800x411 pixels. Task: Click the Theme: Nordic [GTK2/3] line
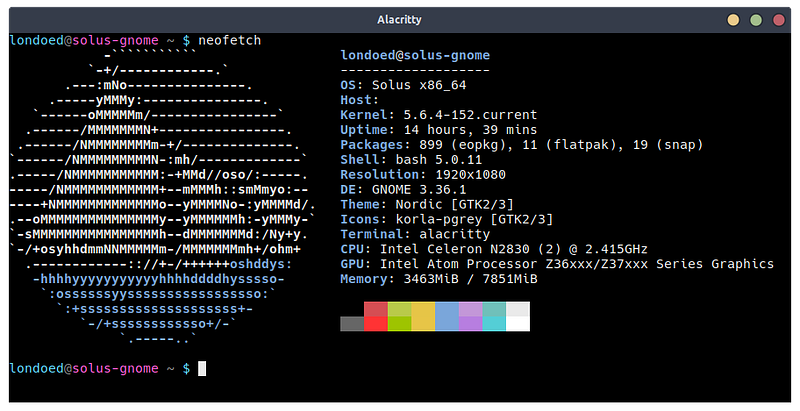[x=427, y=204]
